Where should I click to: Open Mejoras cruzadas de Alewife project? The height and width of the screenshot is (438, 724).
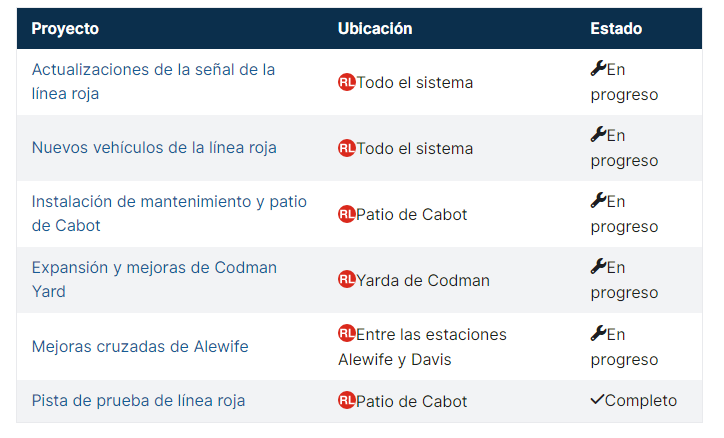(x=140, y=346)
